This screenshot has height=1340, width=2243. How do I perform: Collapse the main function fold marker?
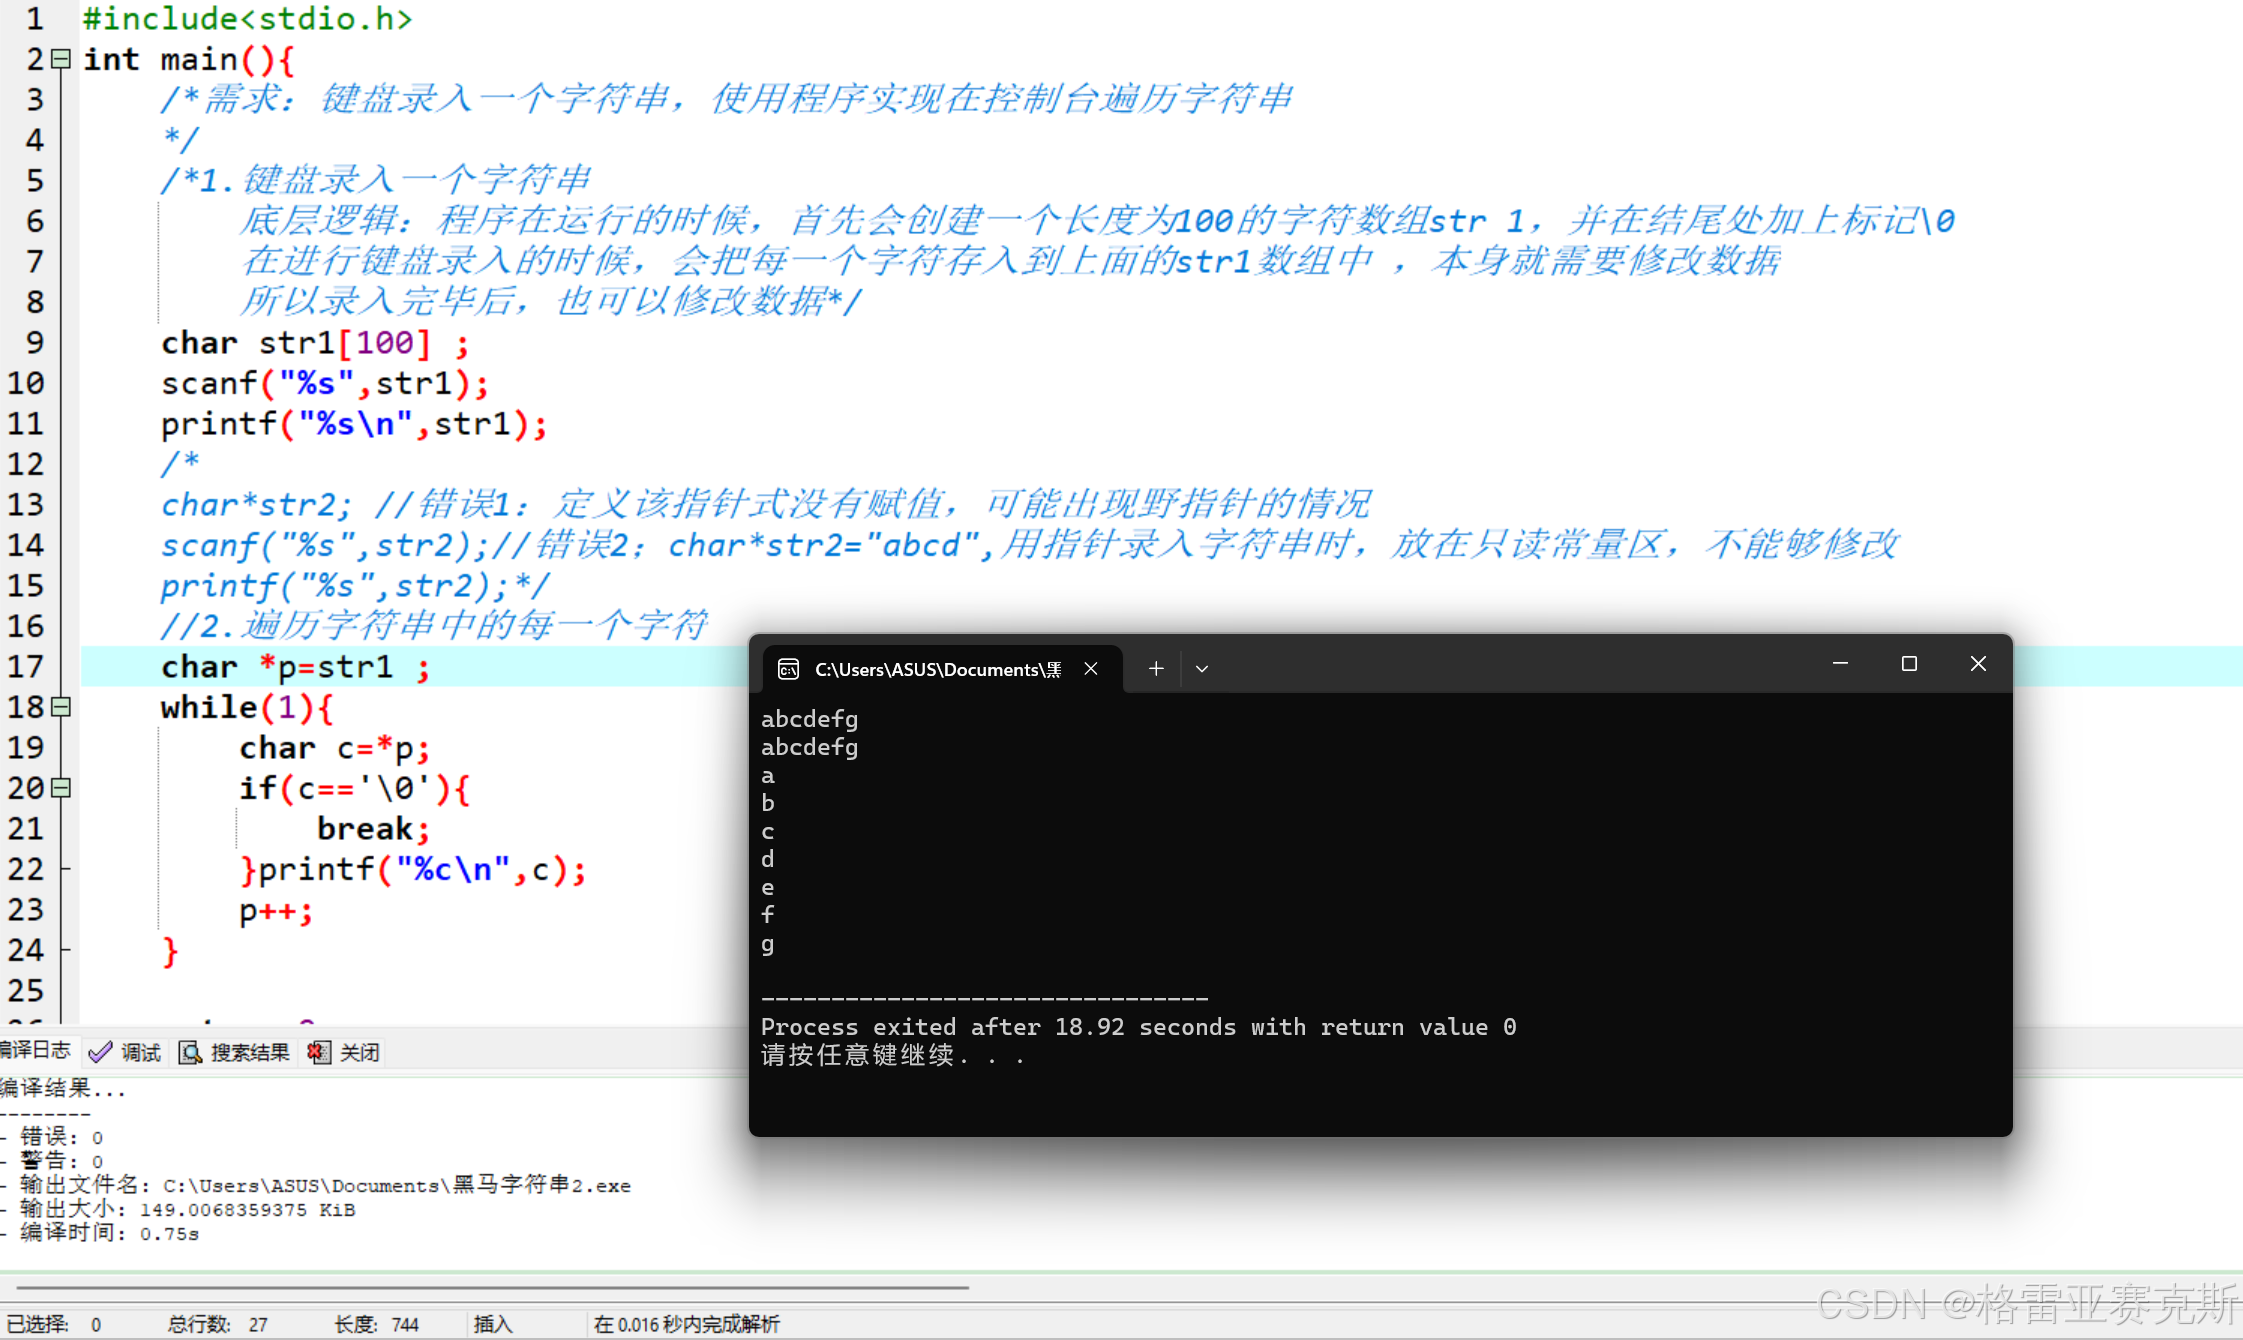[x=61, y=59]
